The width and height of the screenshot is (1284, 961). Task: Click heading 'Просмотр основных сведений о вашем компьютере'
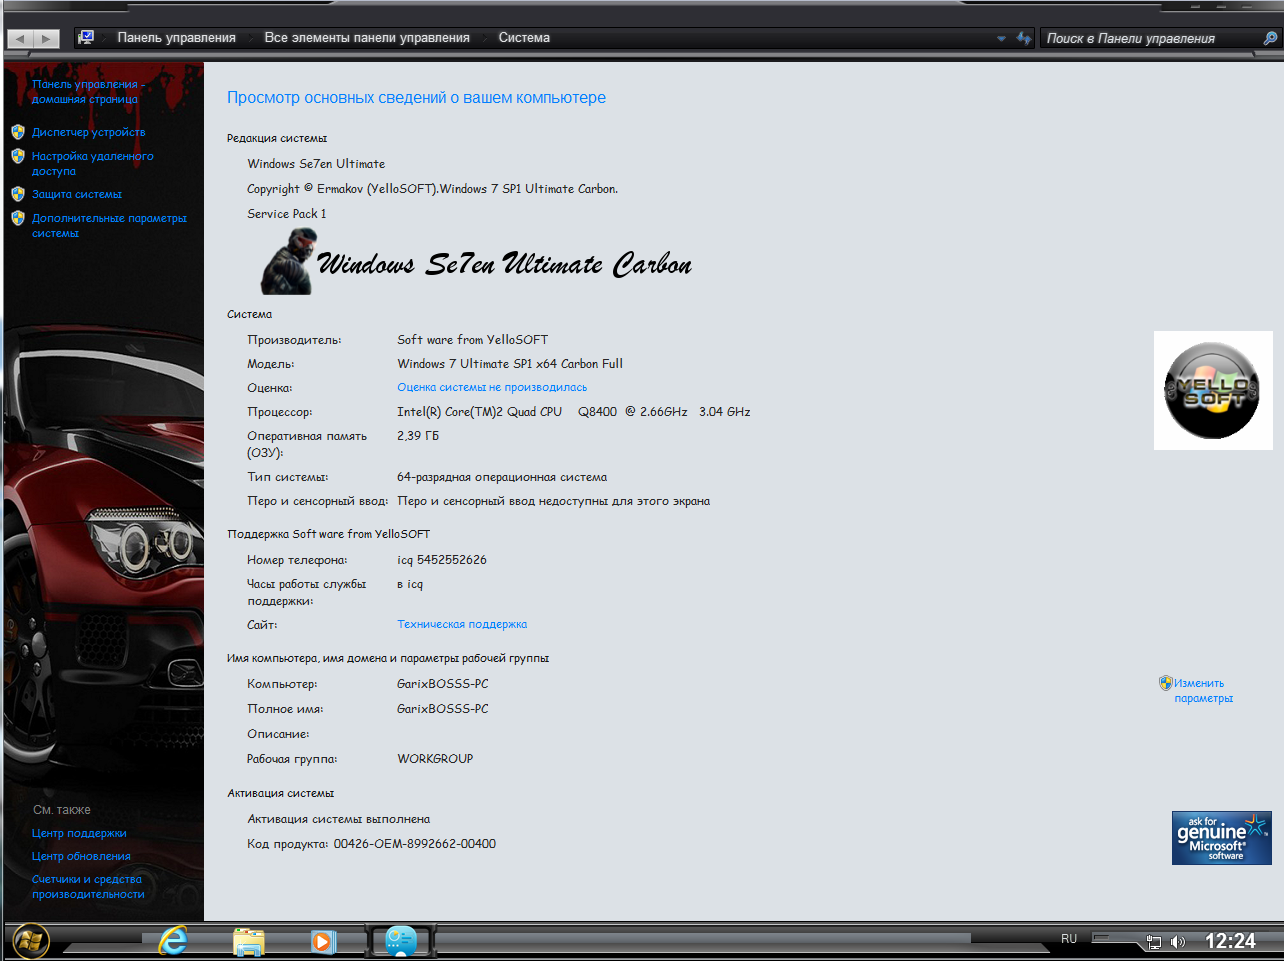click(416, 98)
